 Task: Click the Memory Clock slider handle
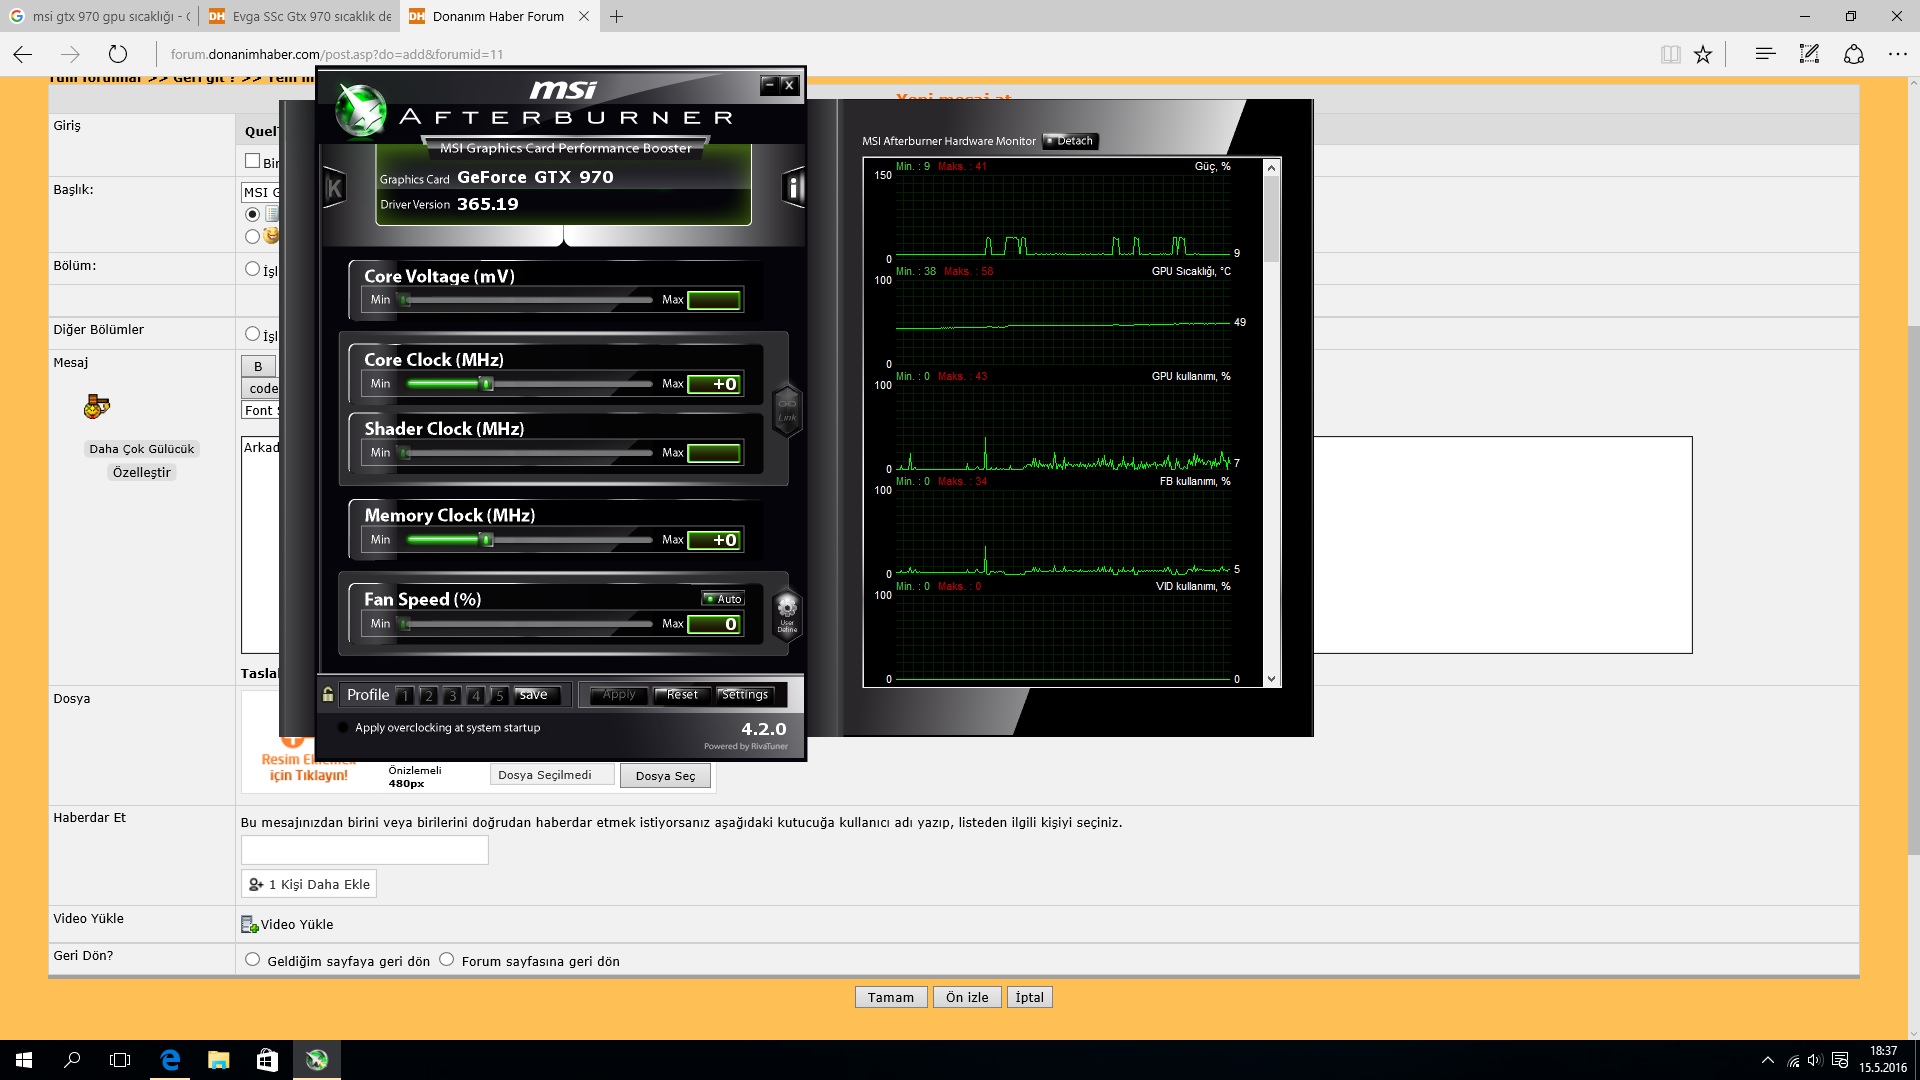point(487,540)
